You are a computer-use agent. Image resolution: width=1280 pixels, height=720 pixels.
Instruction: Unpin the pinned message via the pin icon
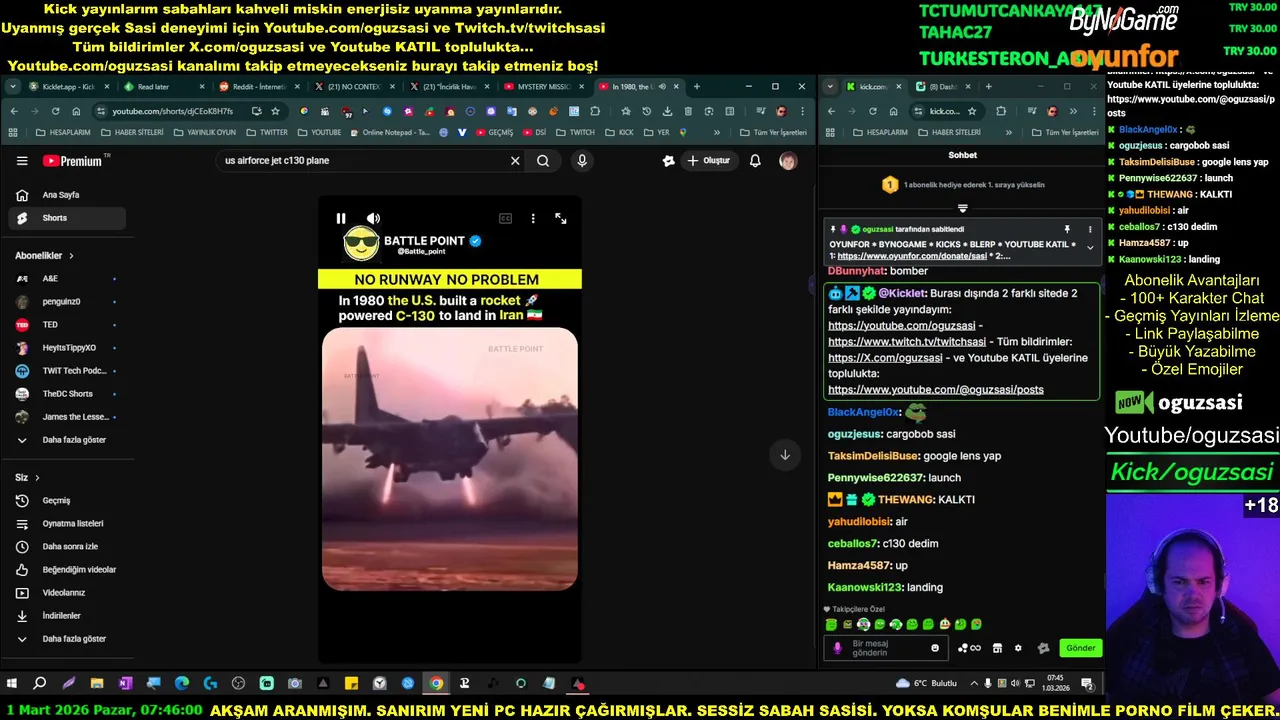pyautogui.click(x=1067, y=229)
